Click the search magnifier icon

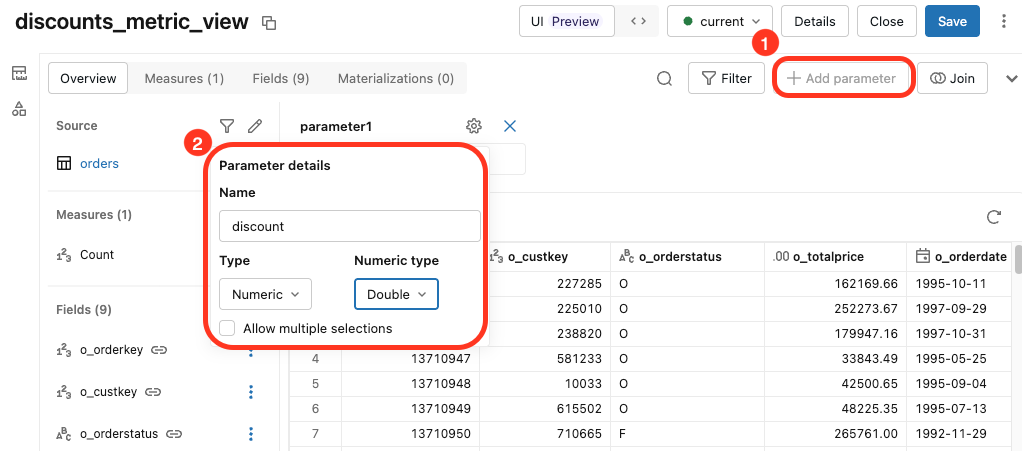pos(664,79)
